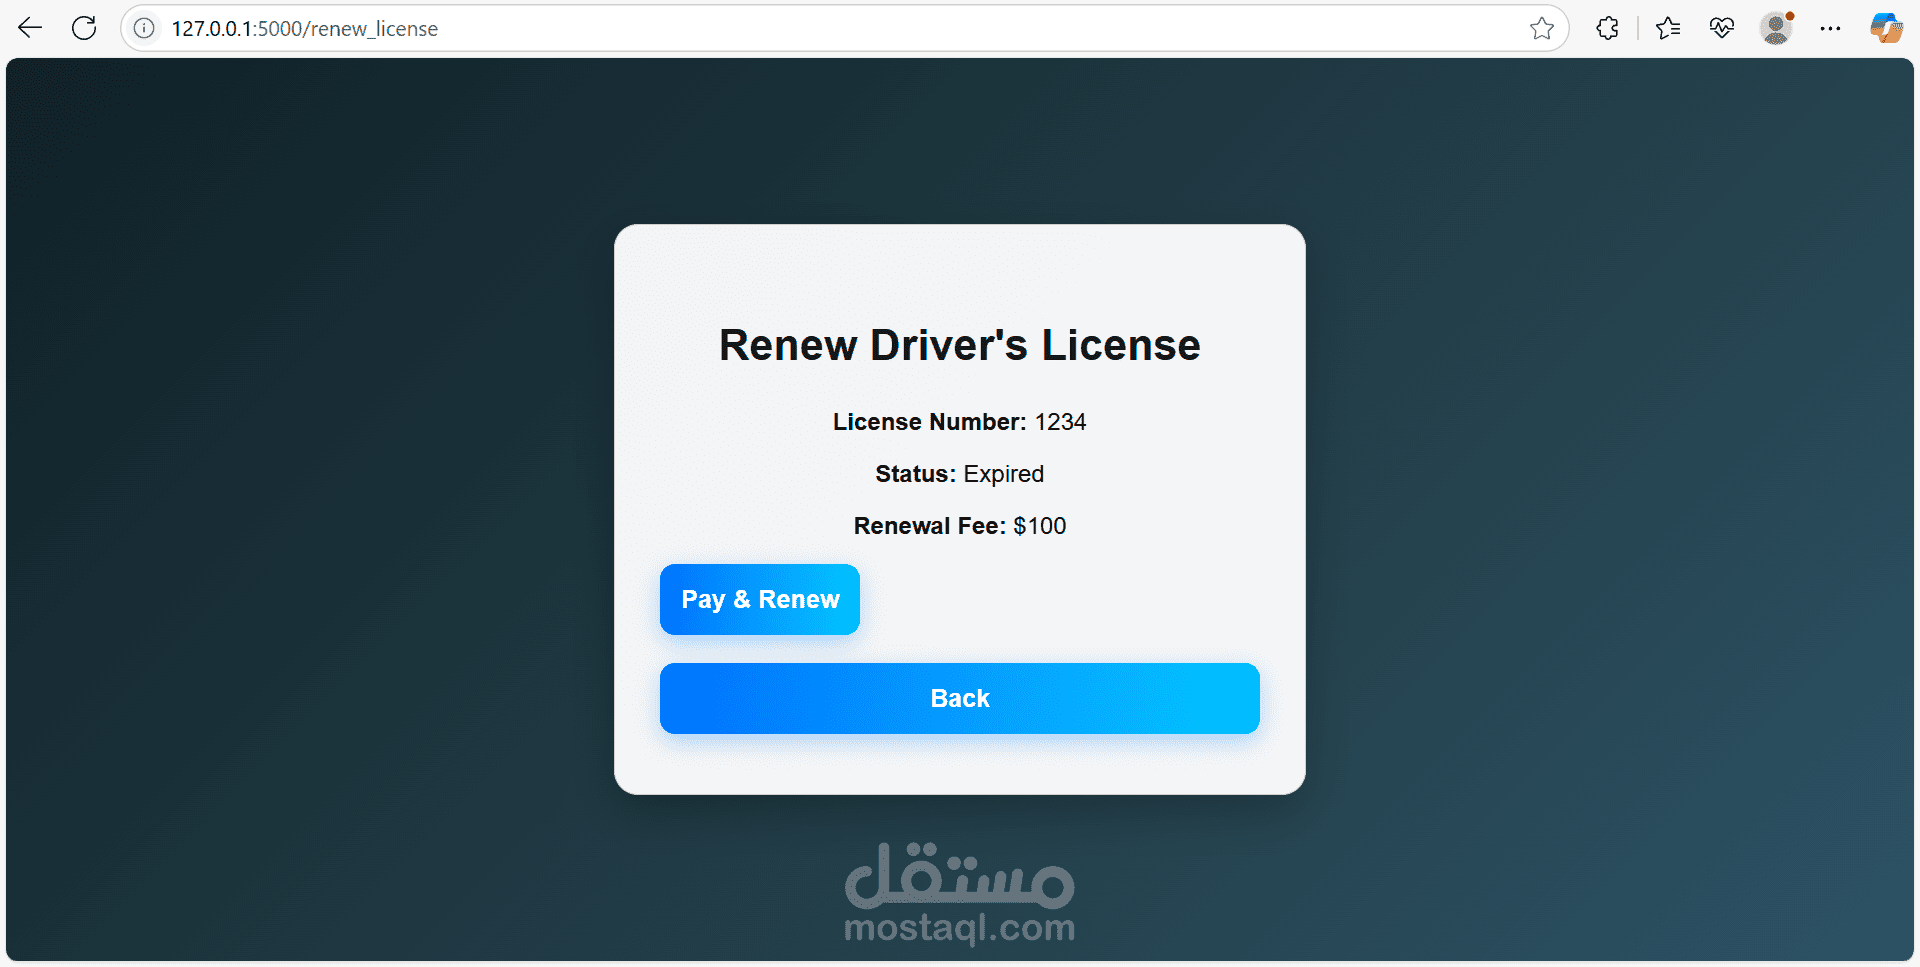Image resolution: width=1920 pixels, height=967 pixels.
Task: Open the Favorites list icon
Action: tap(1667, 28)
